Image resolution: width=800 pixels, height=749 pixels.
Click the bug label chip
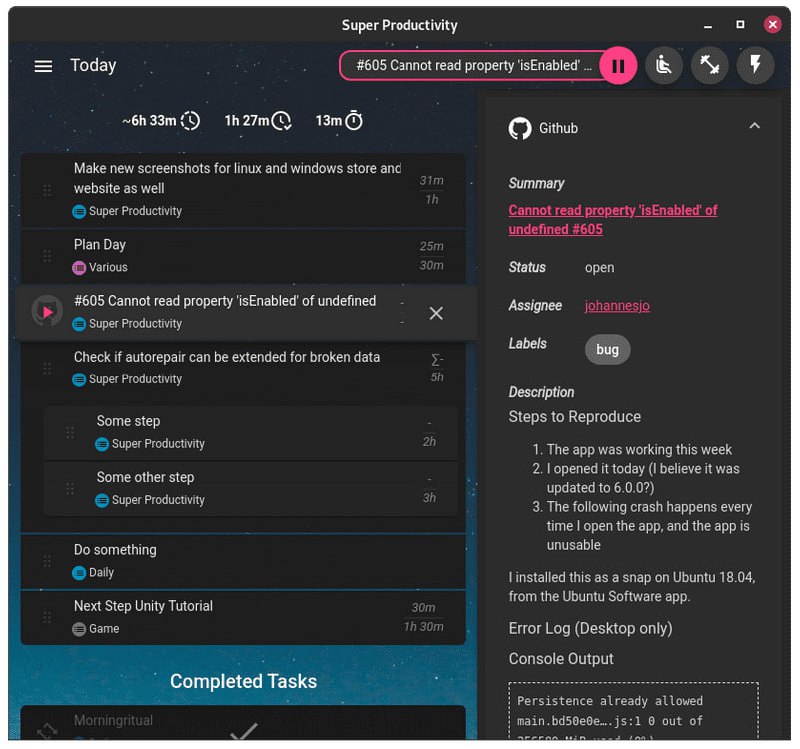(607, 349)
